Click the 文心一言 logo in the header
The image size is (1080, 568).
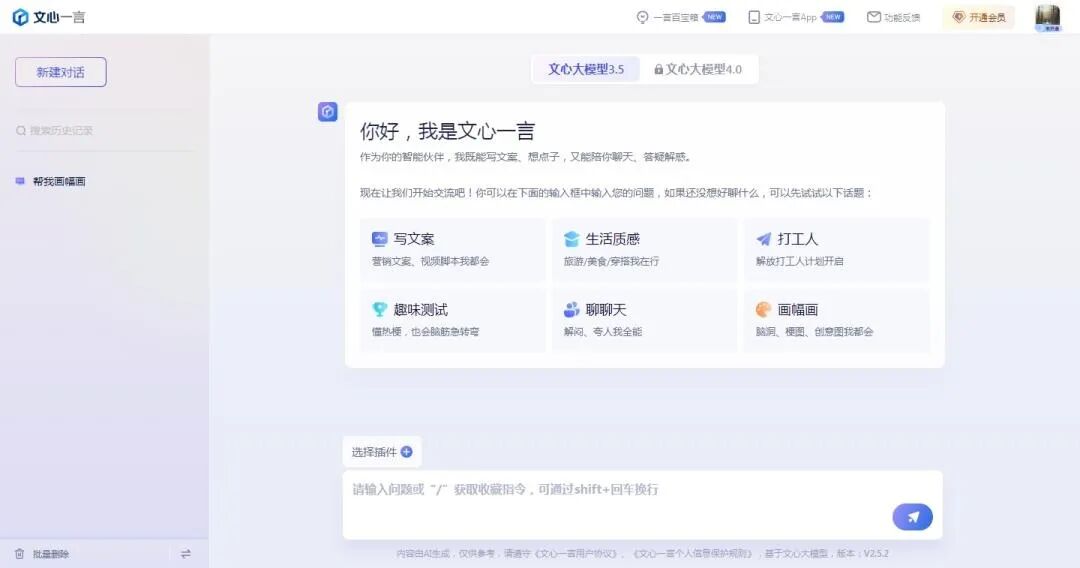49,17
